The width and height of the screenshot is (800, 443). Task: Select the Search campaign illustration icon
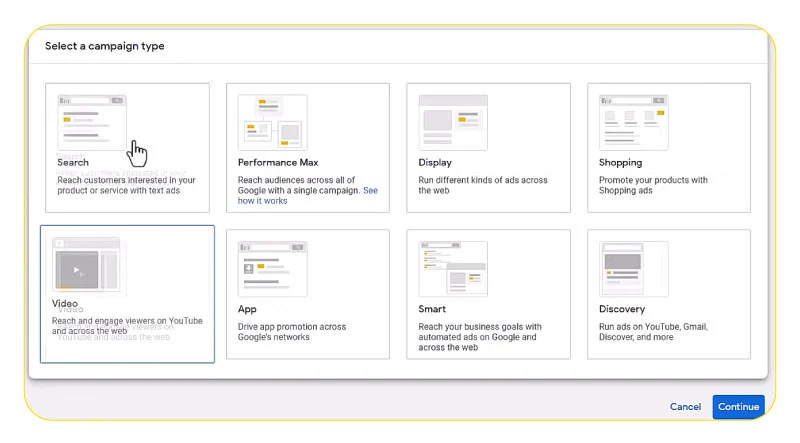click(x=92, y=122)
